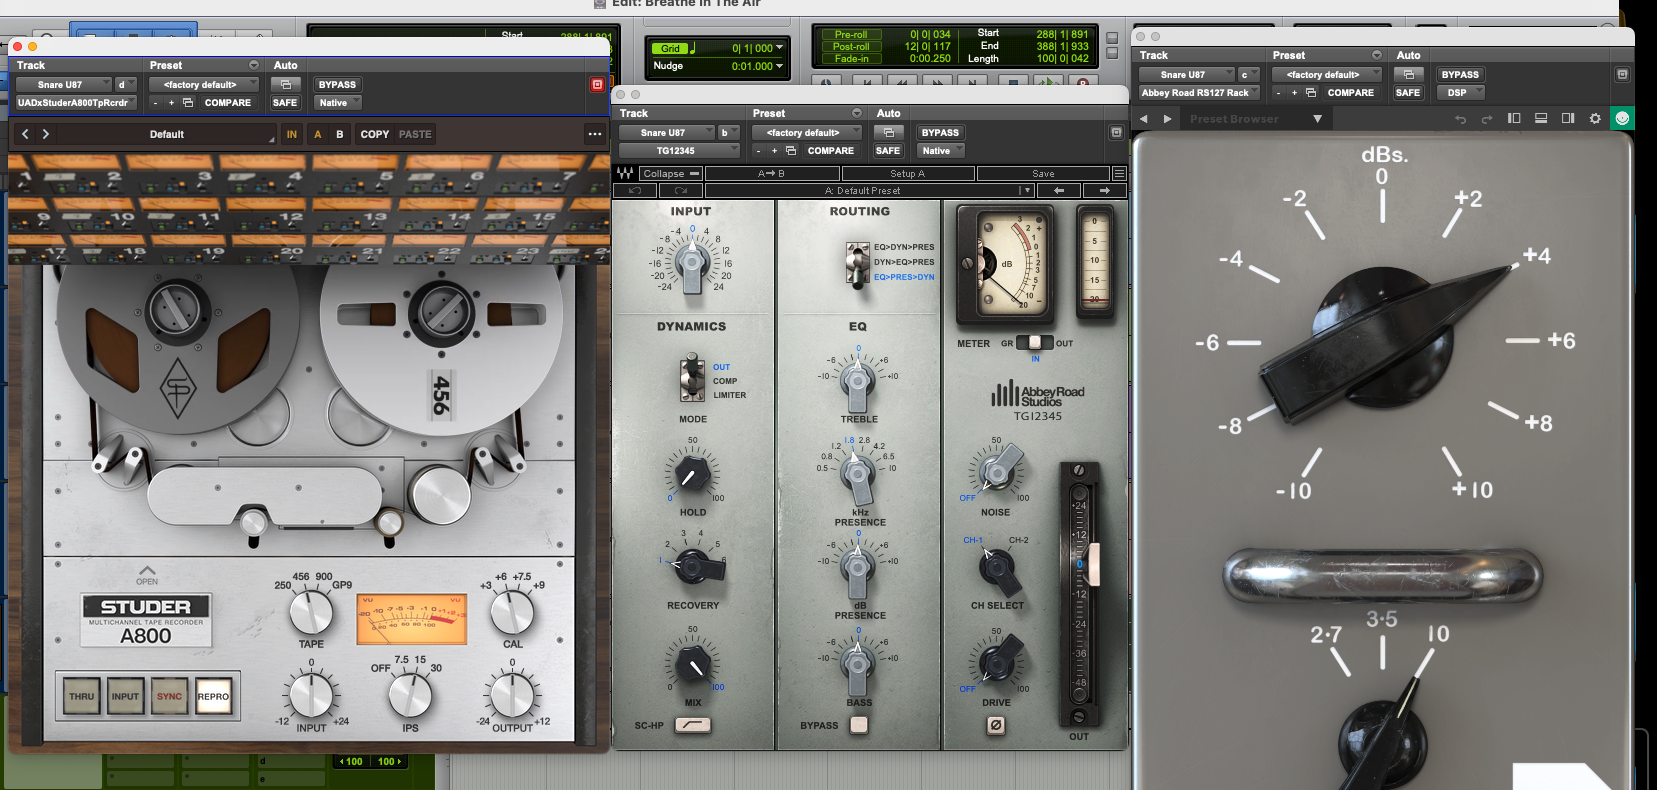Image resolution: width=1657 pixels, height=790 pixels.
Task: Toggle right sidebar layout icon in RS127
Action: [1568, 118]
